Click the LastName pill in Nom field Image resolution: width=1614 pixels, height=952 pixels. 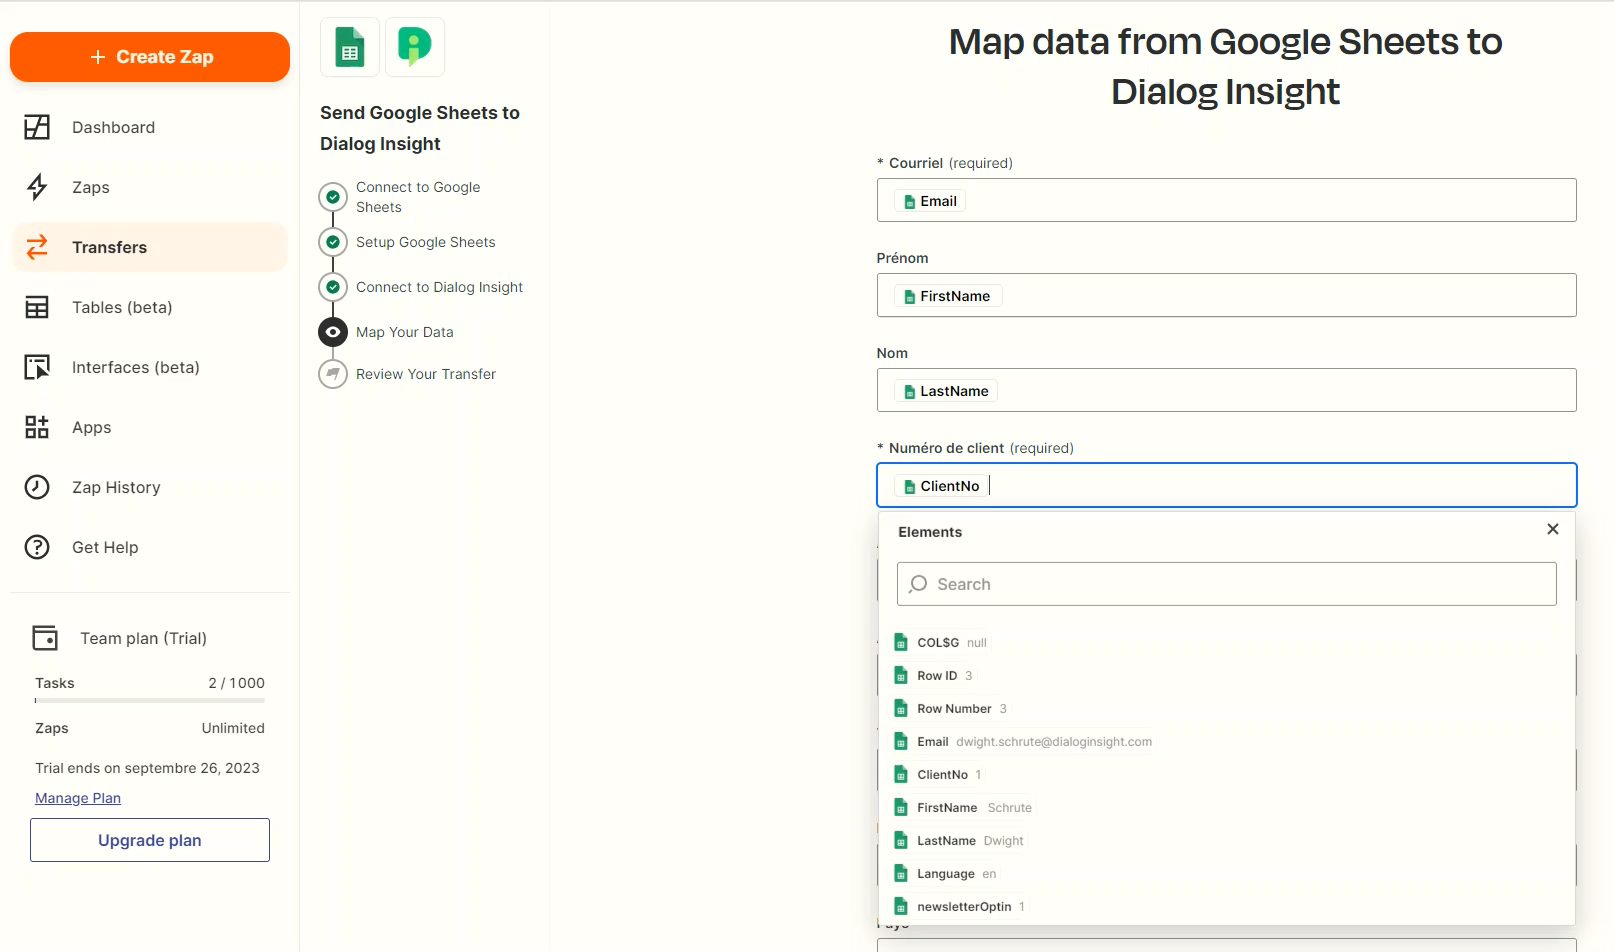946,391
